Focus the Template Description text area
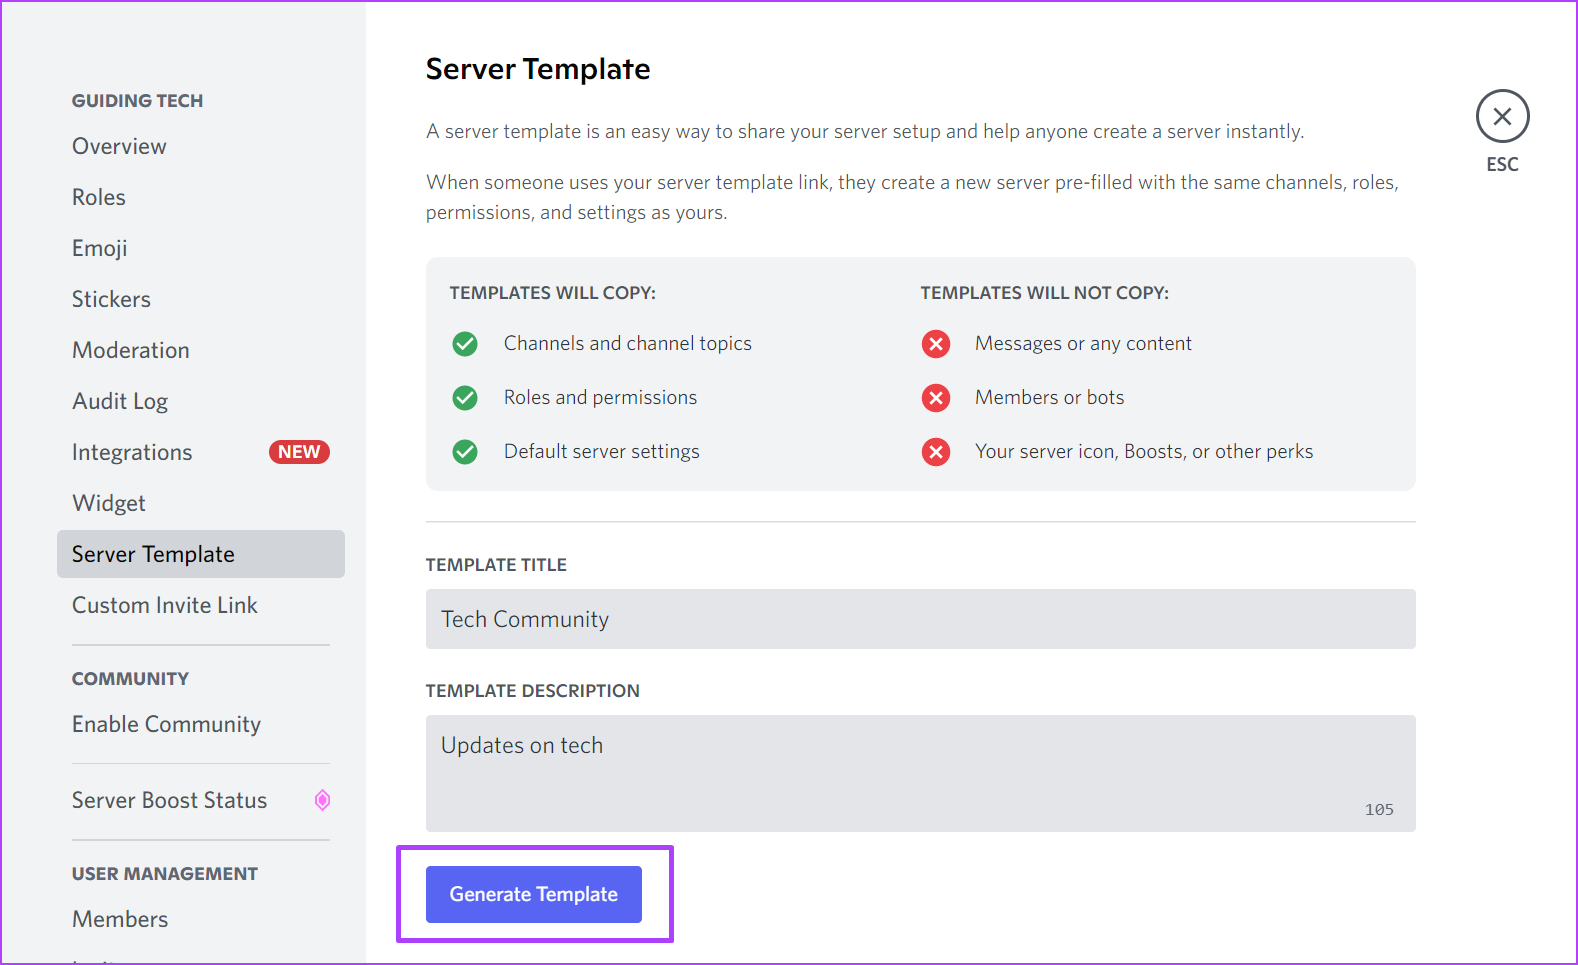Viewport: 1578px width, 965px height. pos(920,773)
